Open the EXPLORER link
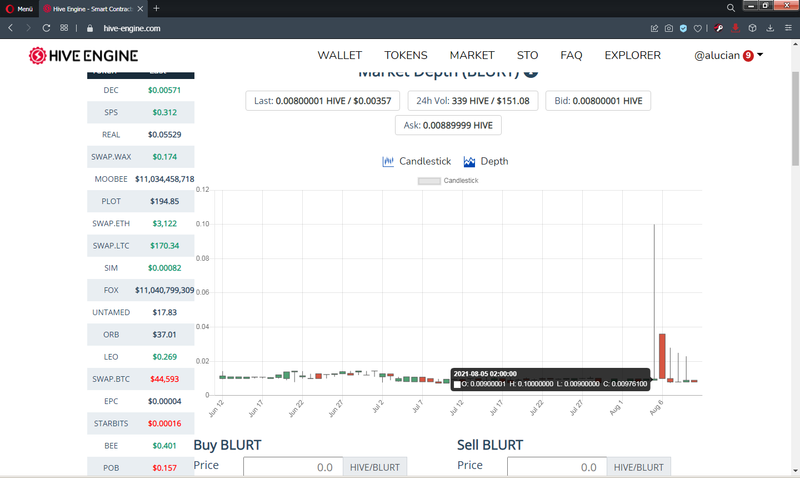Screen dimensions: 800x478 point(632,56)
